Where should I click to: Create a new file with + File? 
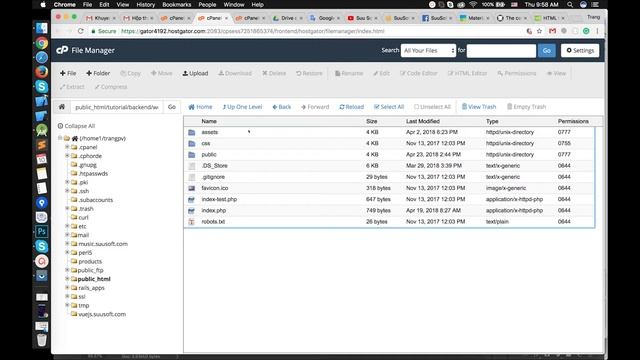tap(68, 73)
